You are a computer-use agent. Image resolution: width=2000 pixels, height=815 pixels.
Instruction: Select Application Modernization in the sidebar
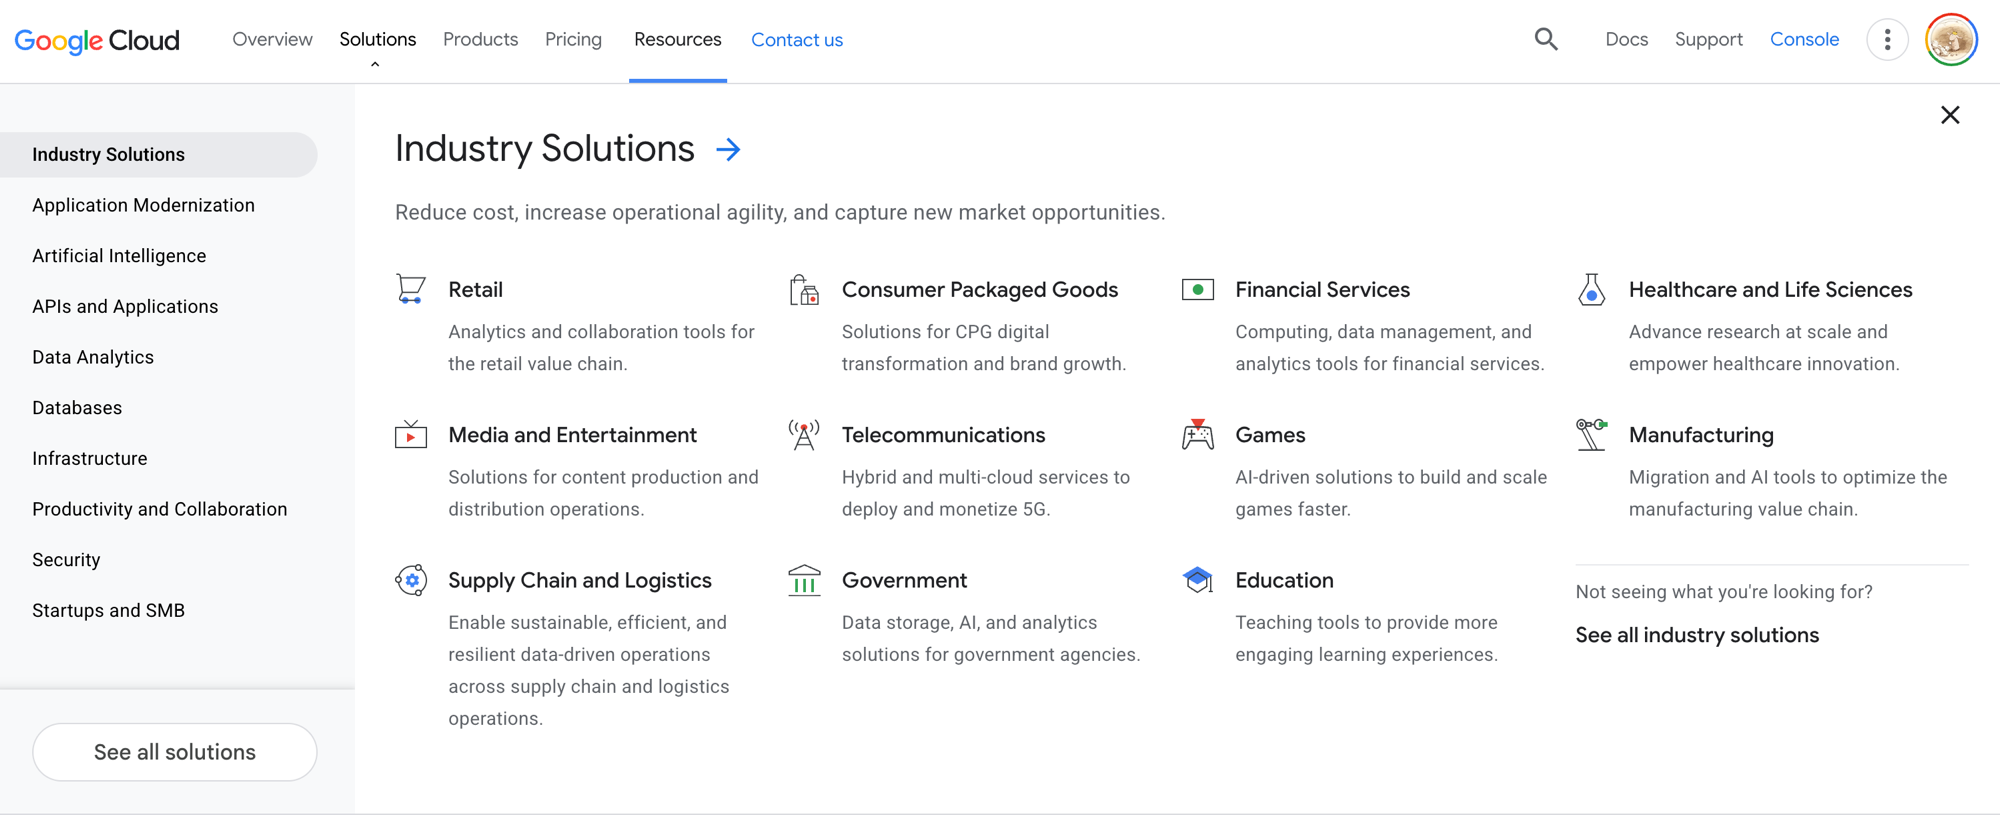tap(143, 205)
